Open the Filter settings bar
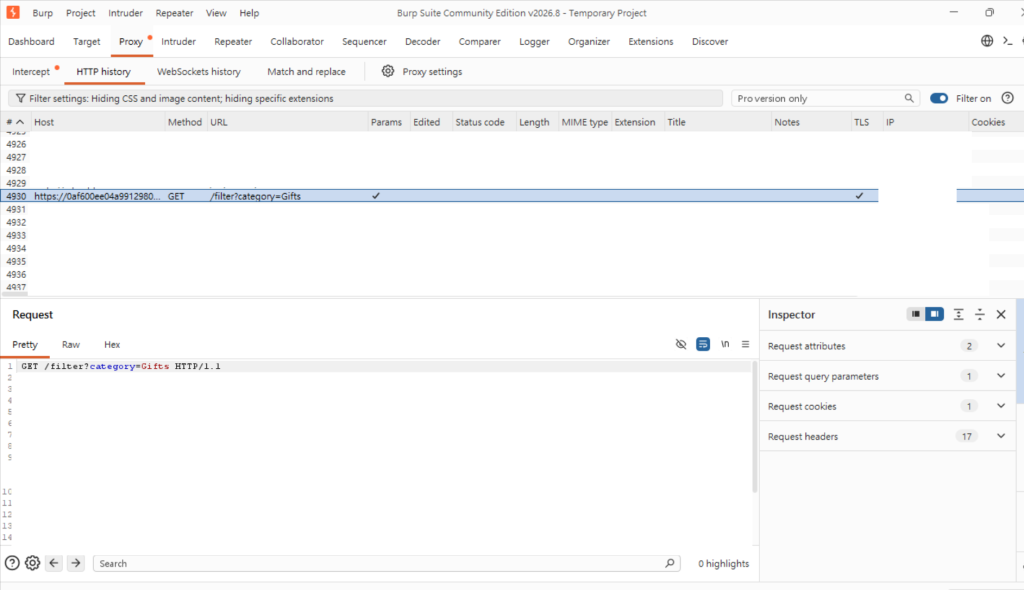Viewport: 1024px width, 590px height. (x=366, y=99)
